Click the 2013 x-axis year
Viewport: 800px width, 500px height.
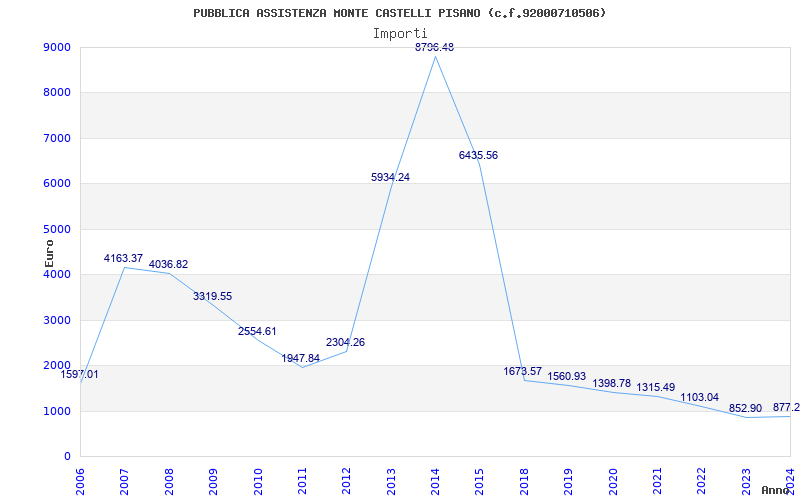pyautogui.click(x=391, y=482)
